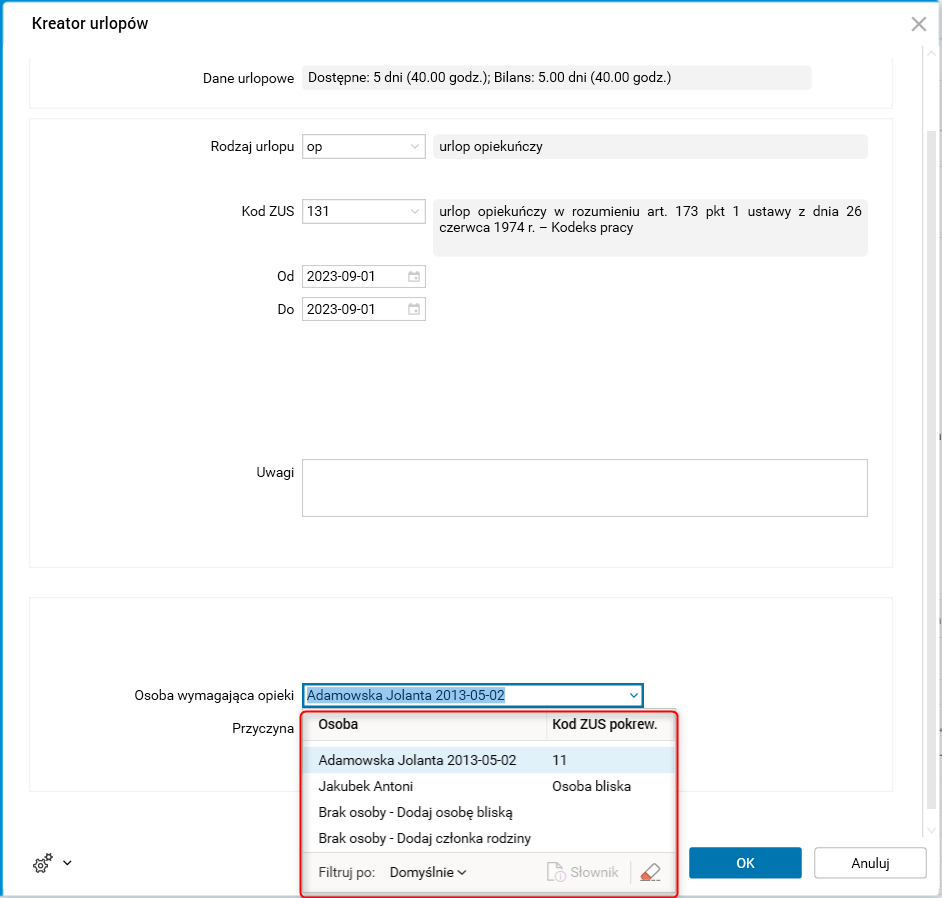The width and height of the screenshot is (942, 898).
Task: Click into the Uwagi text area
Action: click(x=585, y=488)
